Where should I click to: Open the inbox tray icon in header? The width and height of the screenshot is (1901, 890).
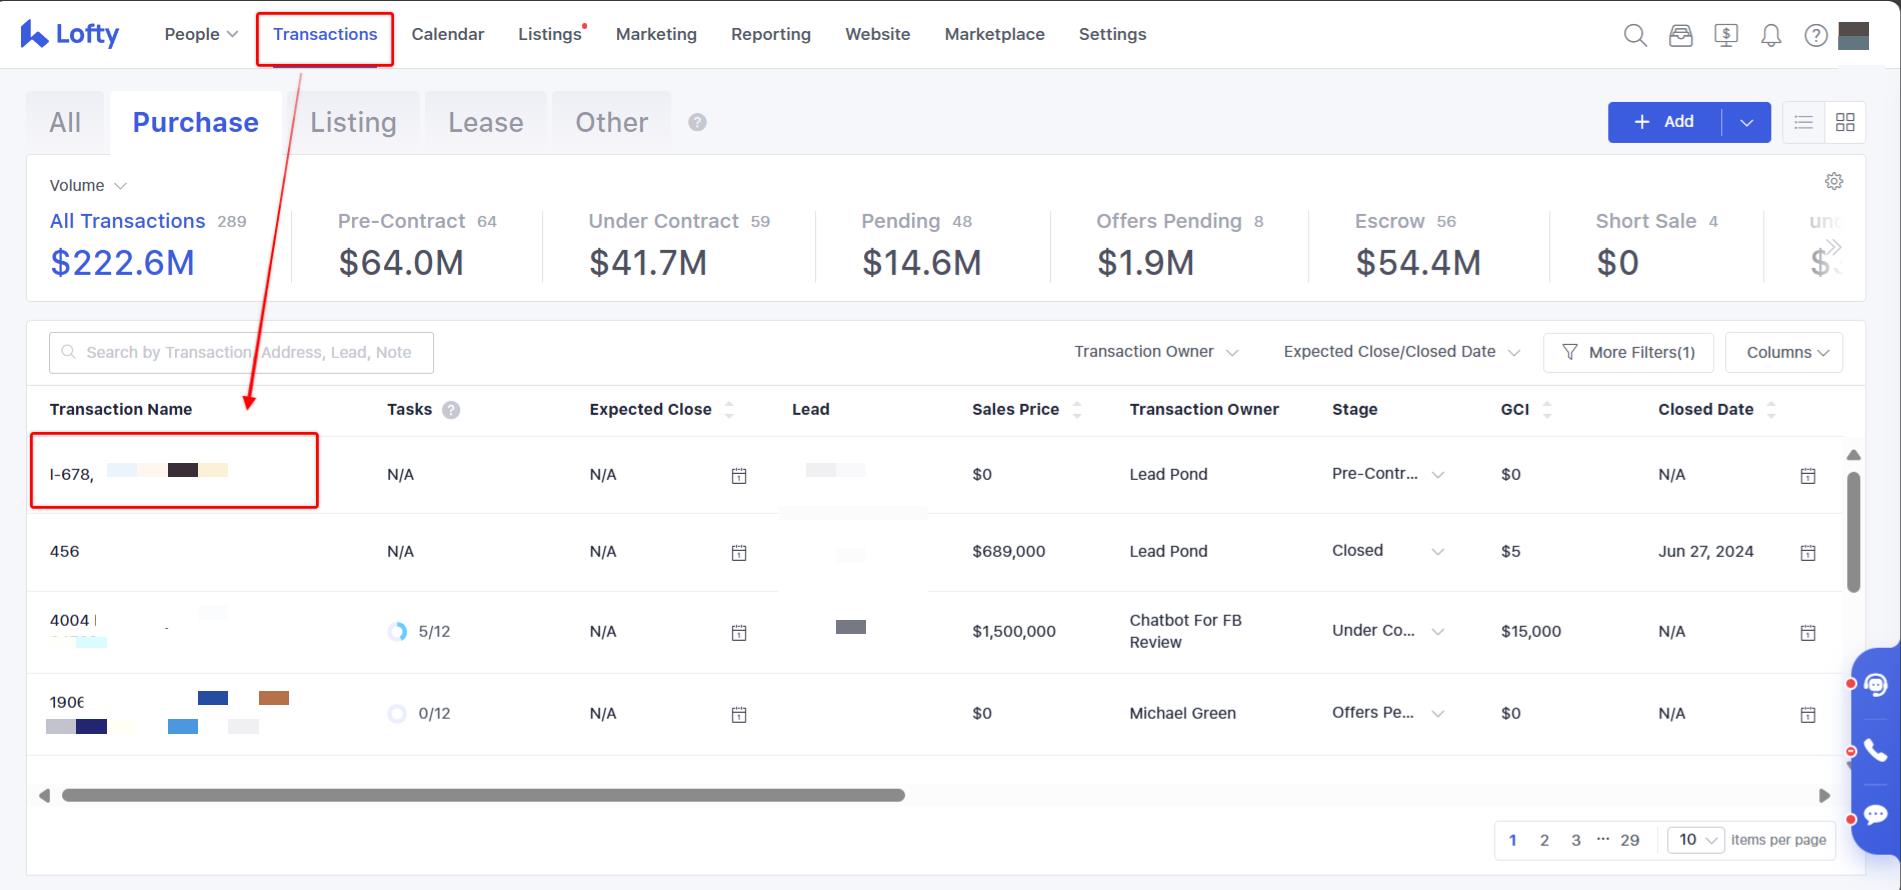click(x=1681, y=36)
